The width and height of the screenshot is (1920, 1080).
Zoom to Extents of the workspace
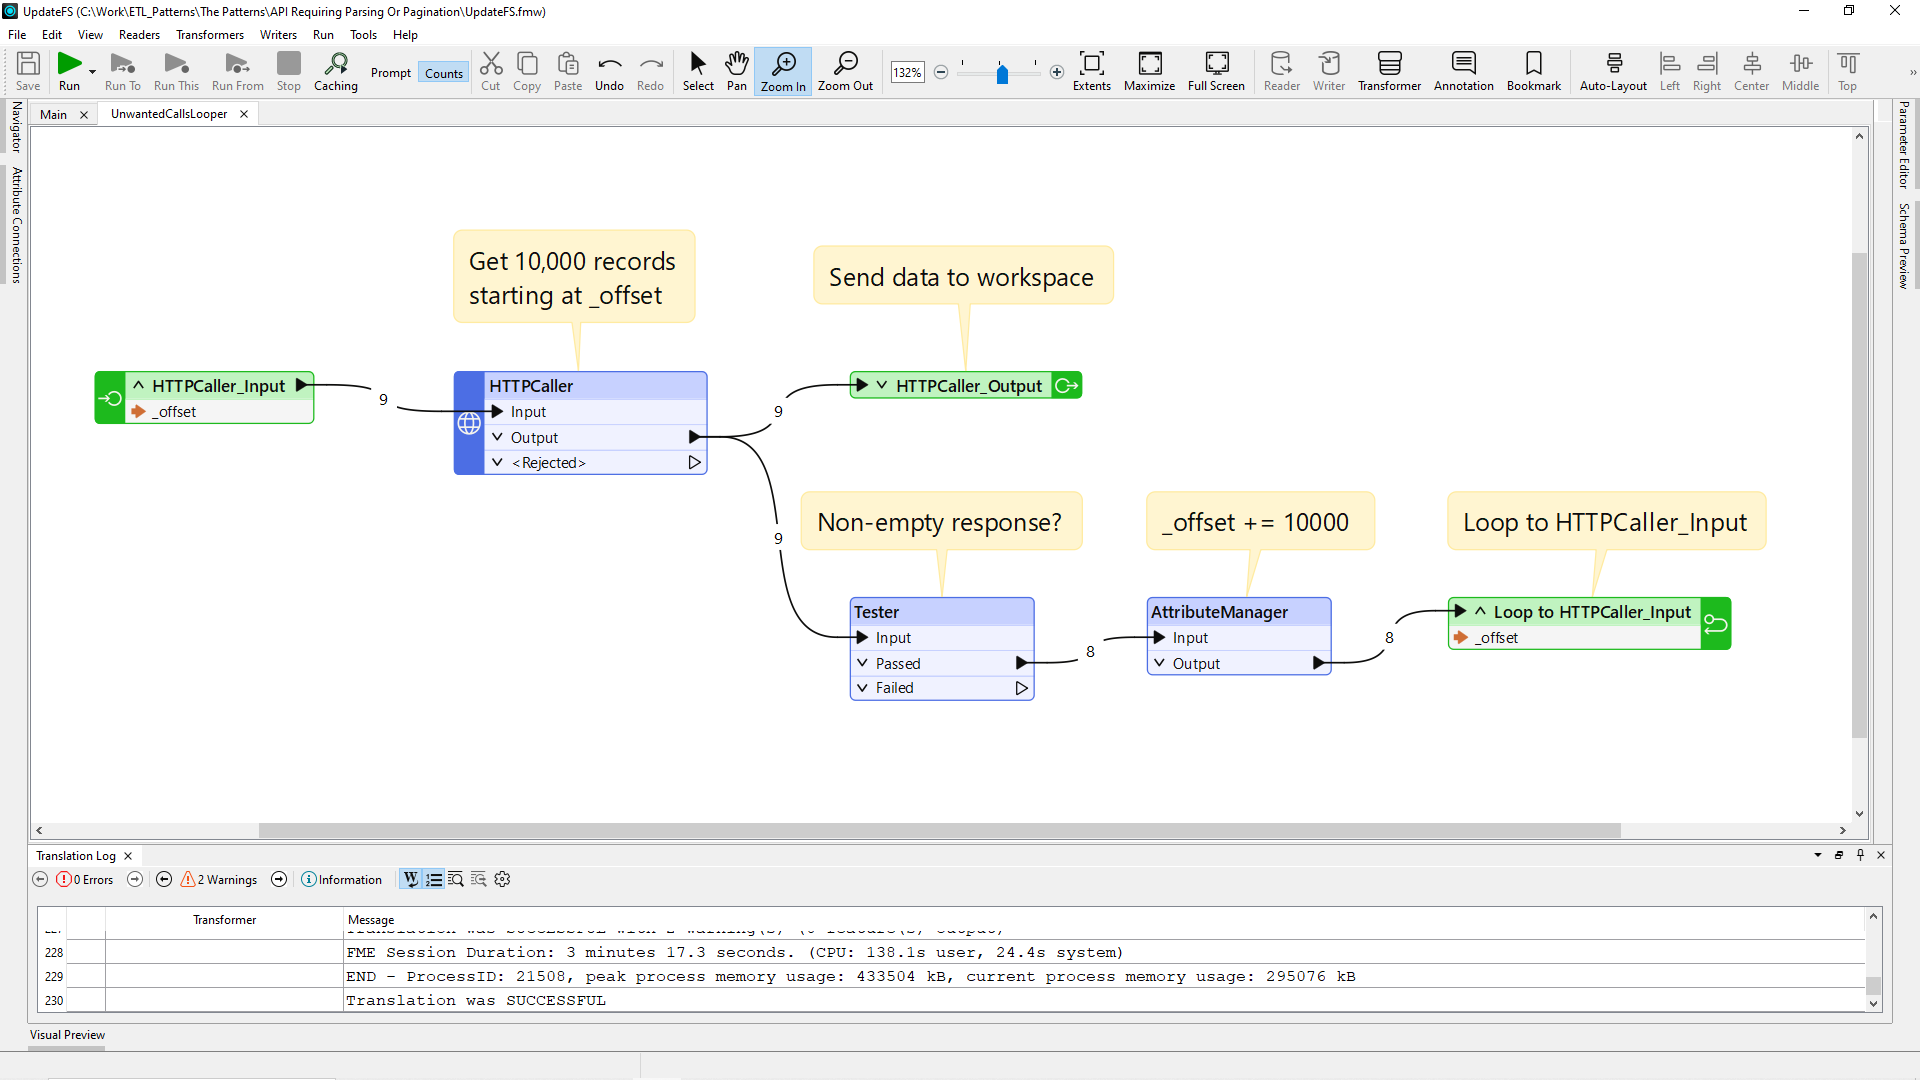pos(1092,70)
